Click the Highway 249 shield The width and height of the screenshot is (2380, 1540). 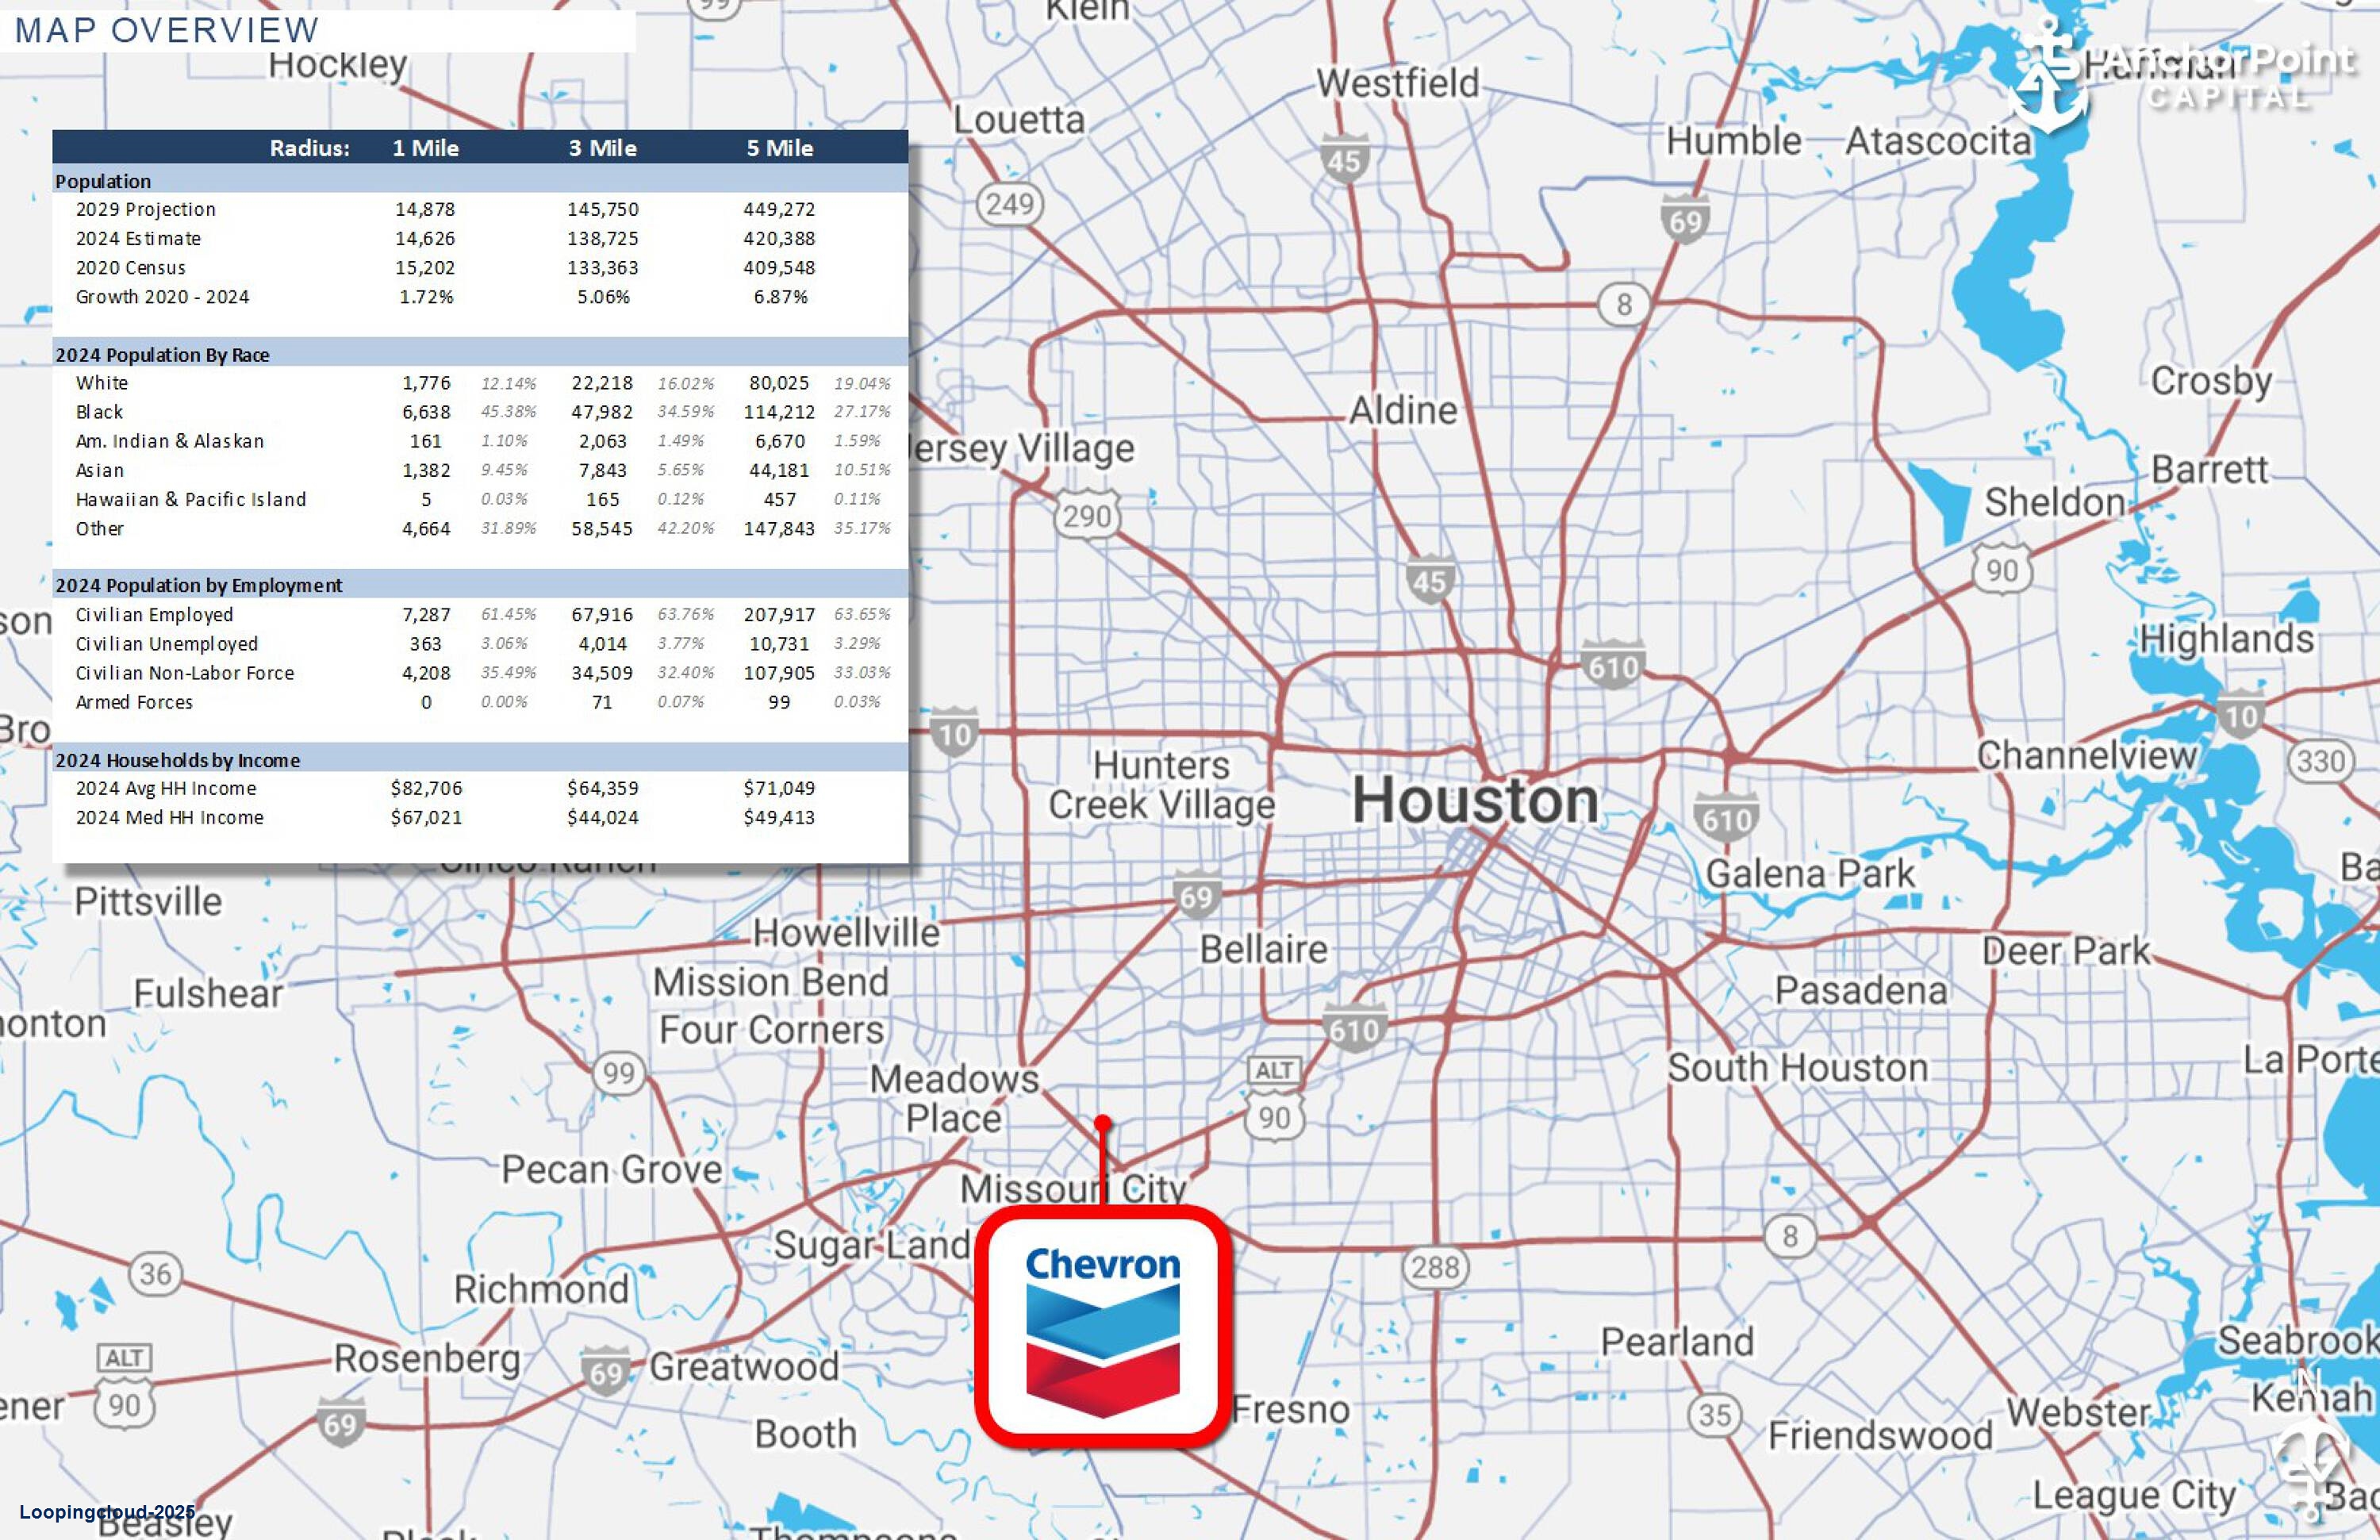(1009, 204)
